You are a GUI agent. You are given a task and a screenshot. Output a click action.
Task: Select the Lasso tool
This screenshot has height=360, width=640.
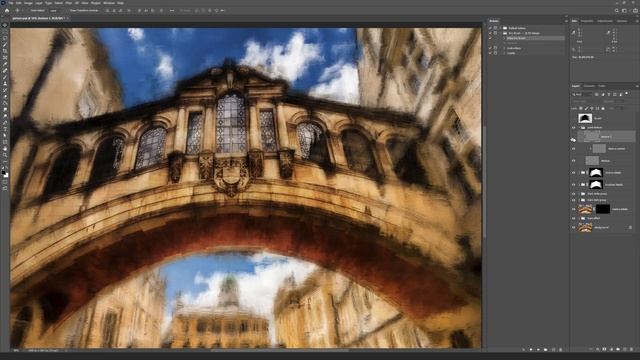pyautogui.click(x=5, y=38)
